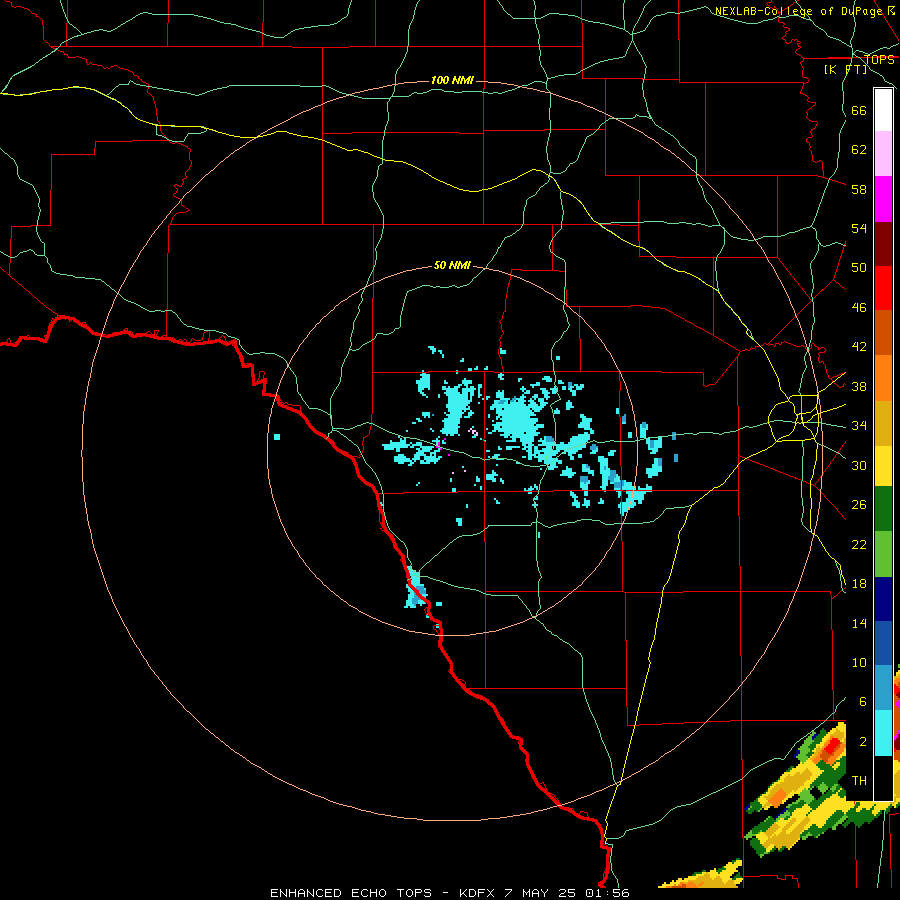Image resolution: width=900 pixels, height=900 pixels.
Task: Click the legend value 6
Action: point(862,702)
